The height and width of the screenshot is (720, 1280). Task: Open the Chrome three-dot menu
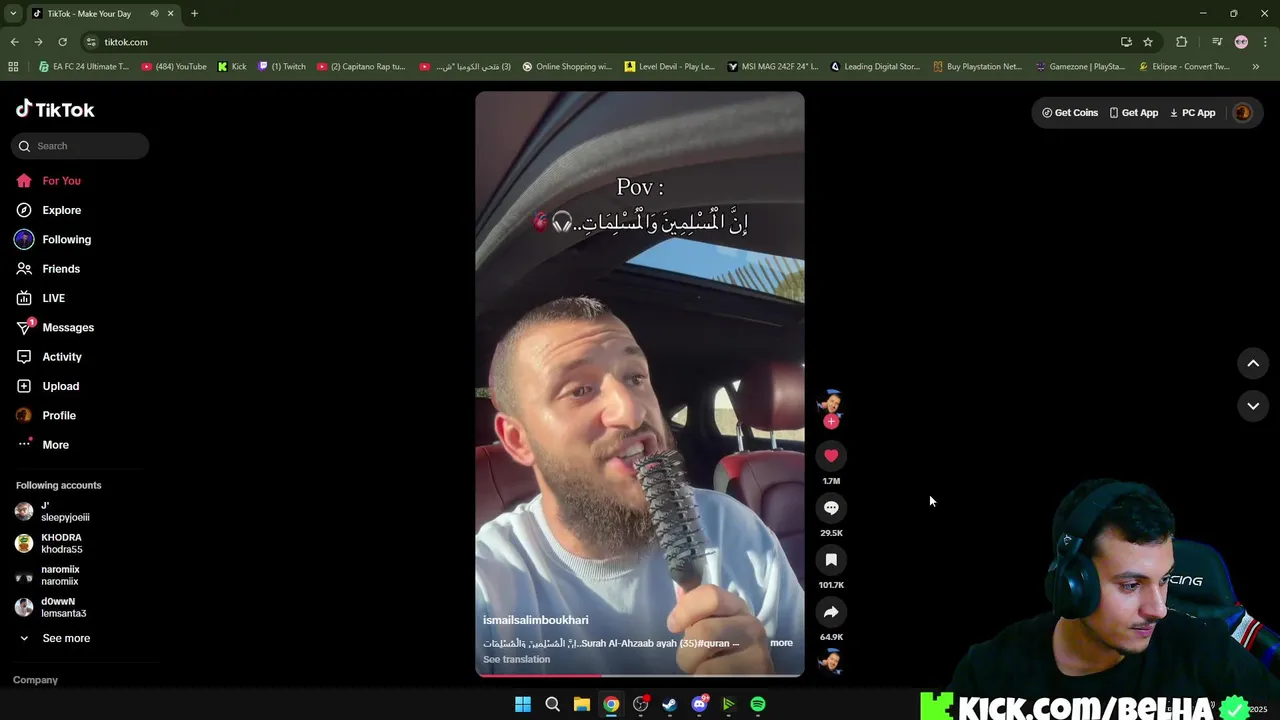tap(1266, 42)
